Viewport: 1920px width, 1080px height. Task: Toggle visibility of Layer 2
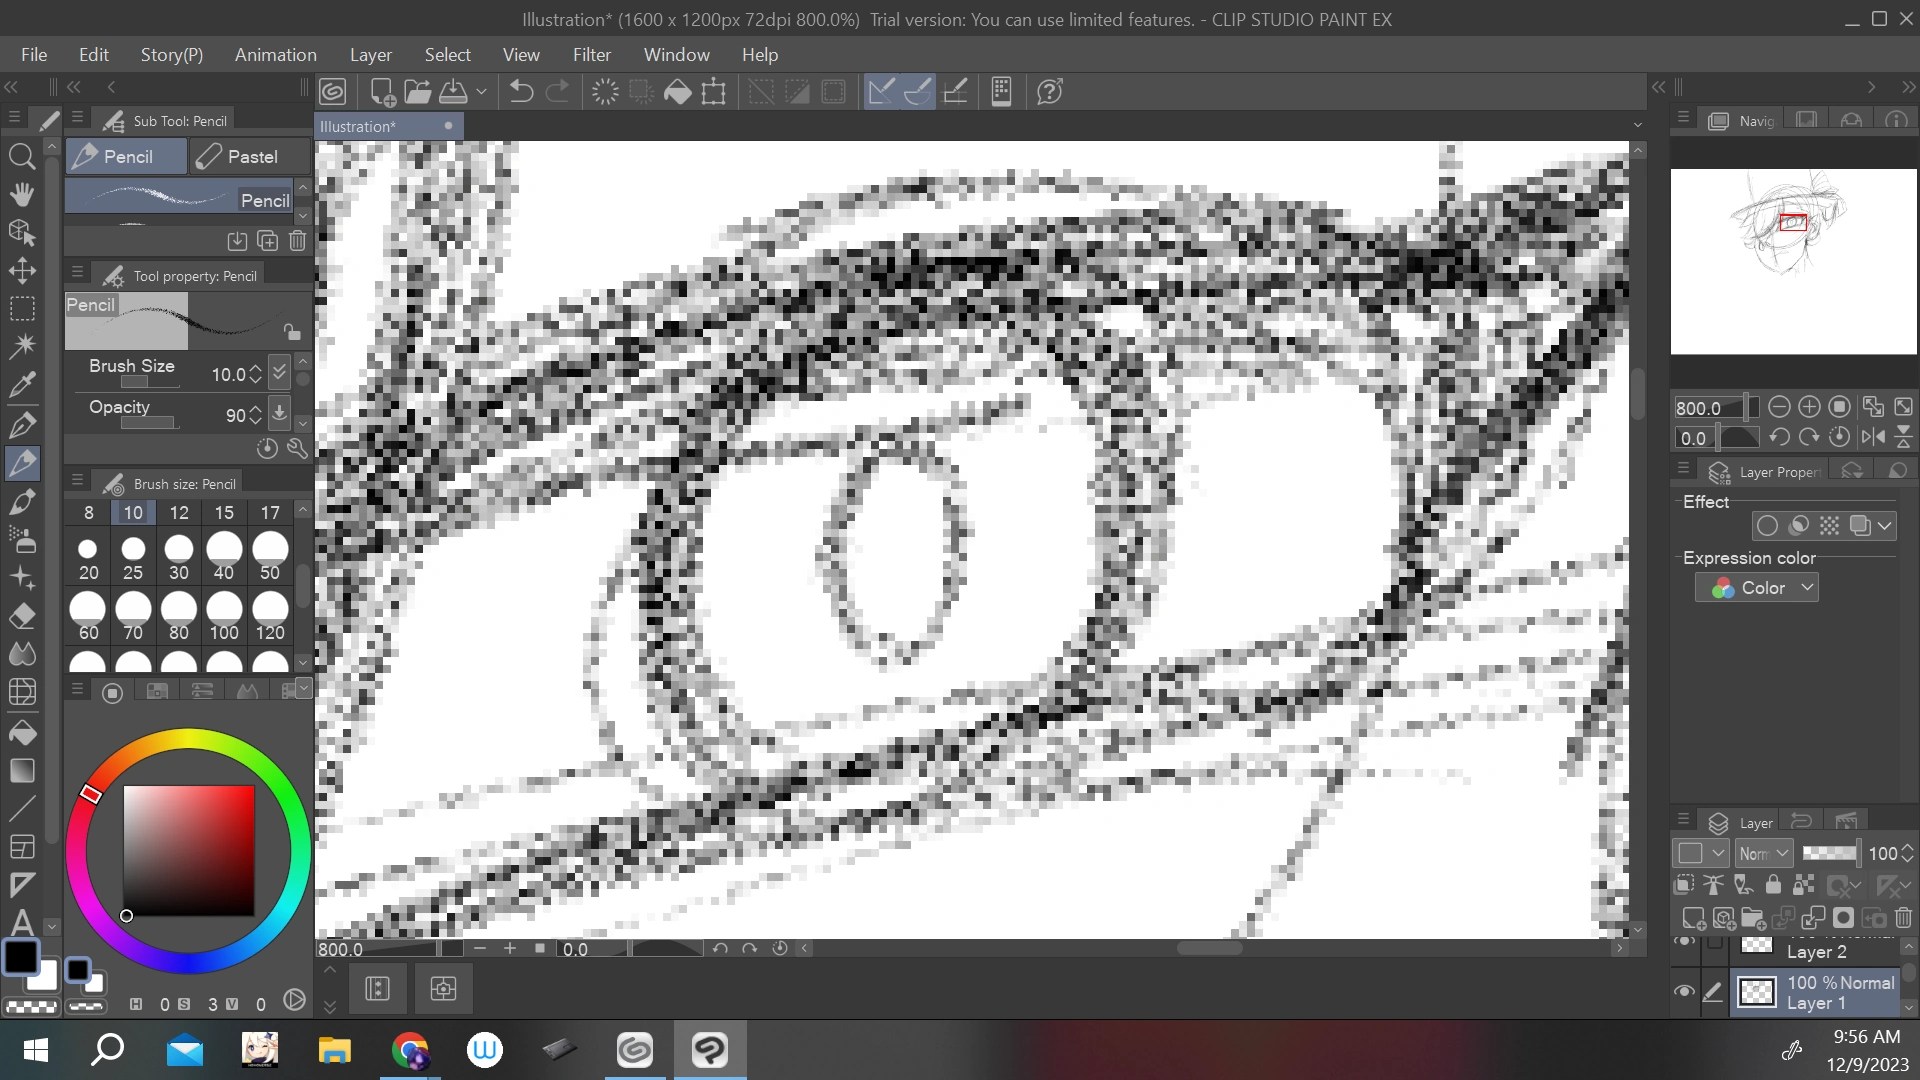tap(1685, 941)
